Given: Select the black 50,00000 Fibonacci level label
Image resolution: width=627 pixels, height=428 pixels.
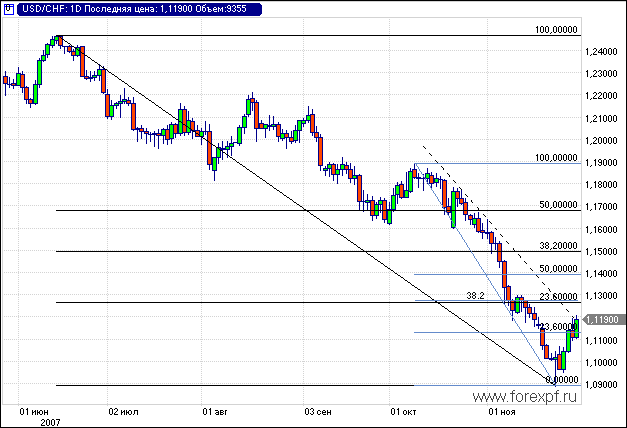Looking at the screenshot, I should (558, 204).
